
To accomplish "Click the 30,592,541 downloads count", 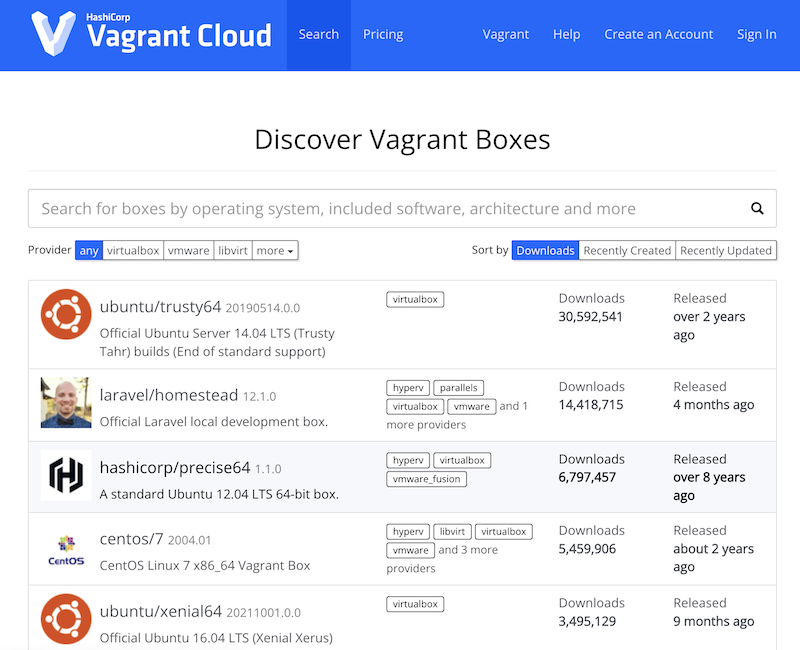I will pos(590,317).
